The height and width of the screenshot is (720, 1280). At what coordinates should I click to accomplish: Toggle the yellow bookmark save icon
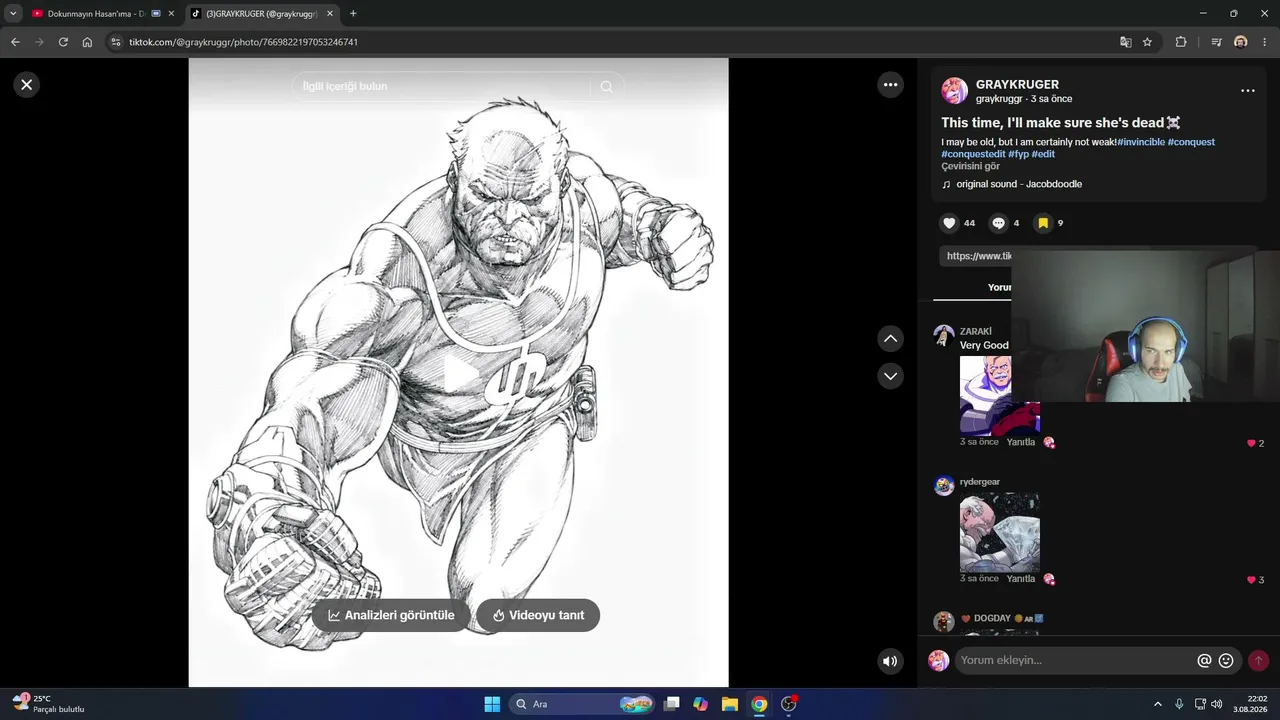1043,223
